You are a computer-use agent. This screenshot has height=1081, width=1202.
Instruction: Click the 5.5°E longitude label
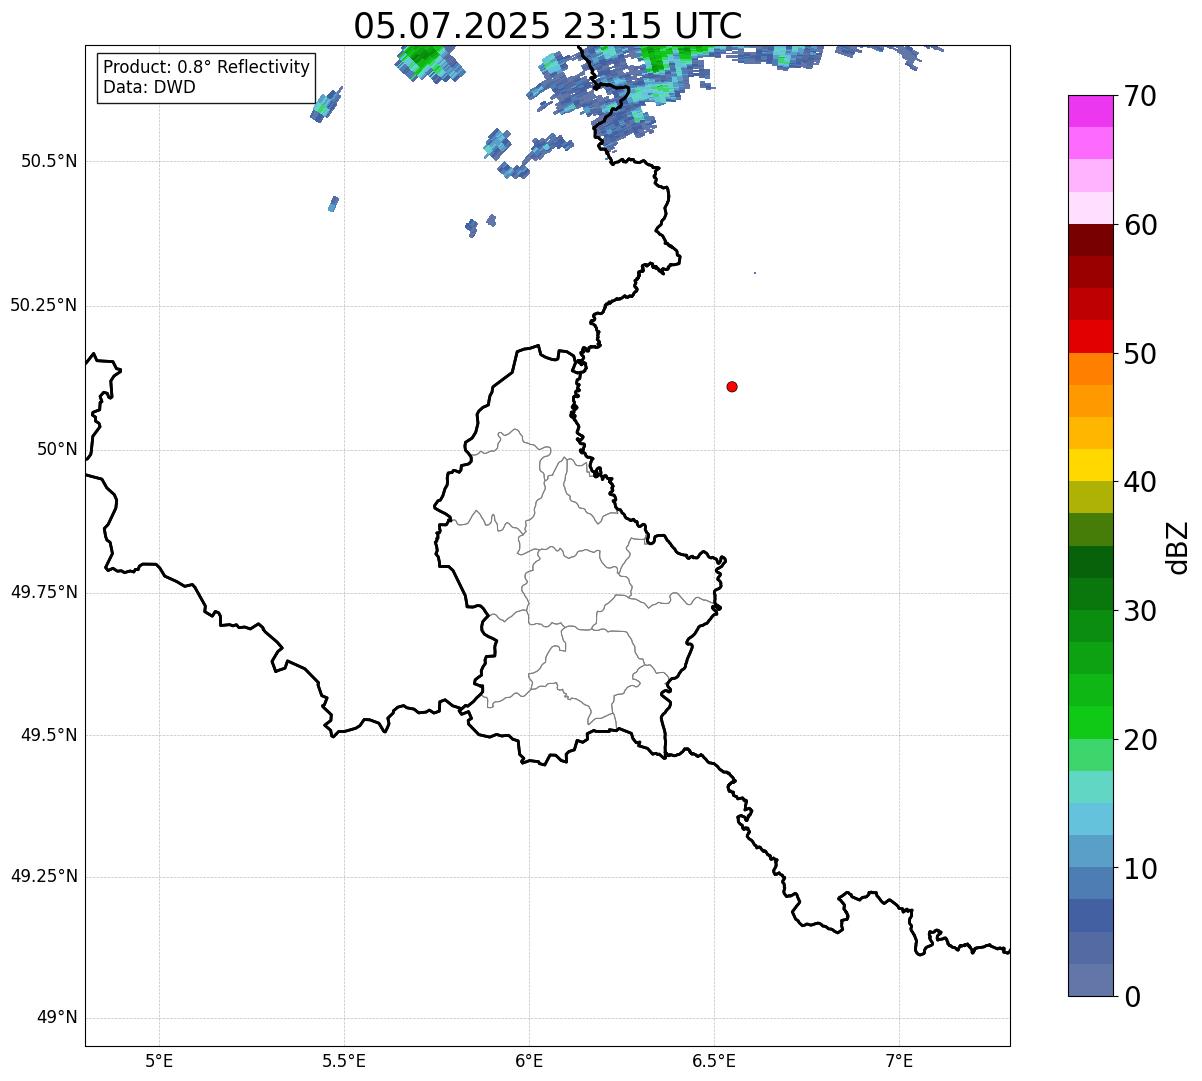coord(344,1061)
